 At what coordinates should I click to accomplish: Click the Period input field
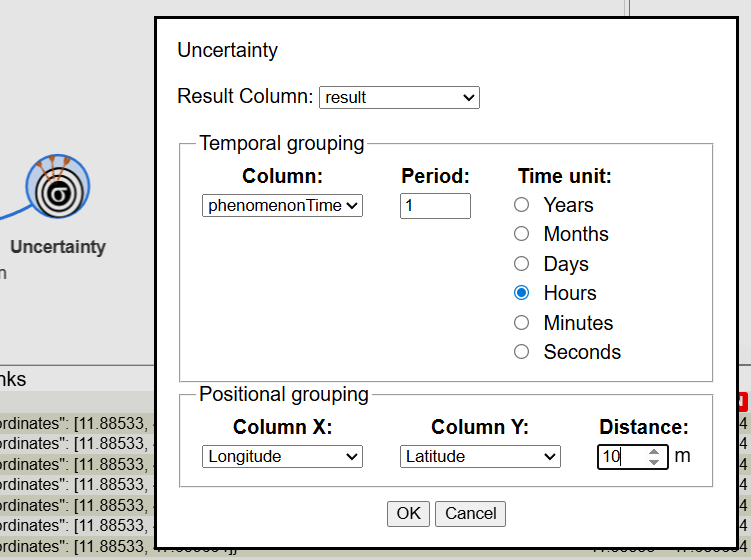pyautogui.click(x=434, y=206)
